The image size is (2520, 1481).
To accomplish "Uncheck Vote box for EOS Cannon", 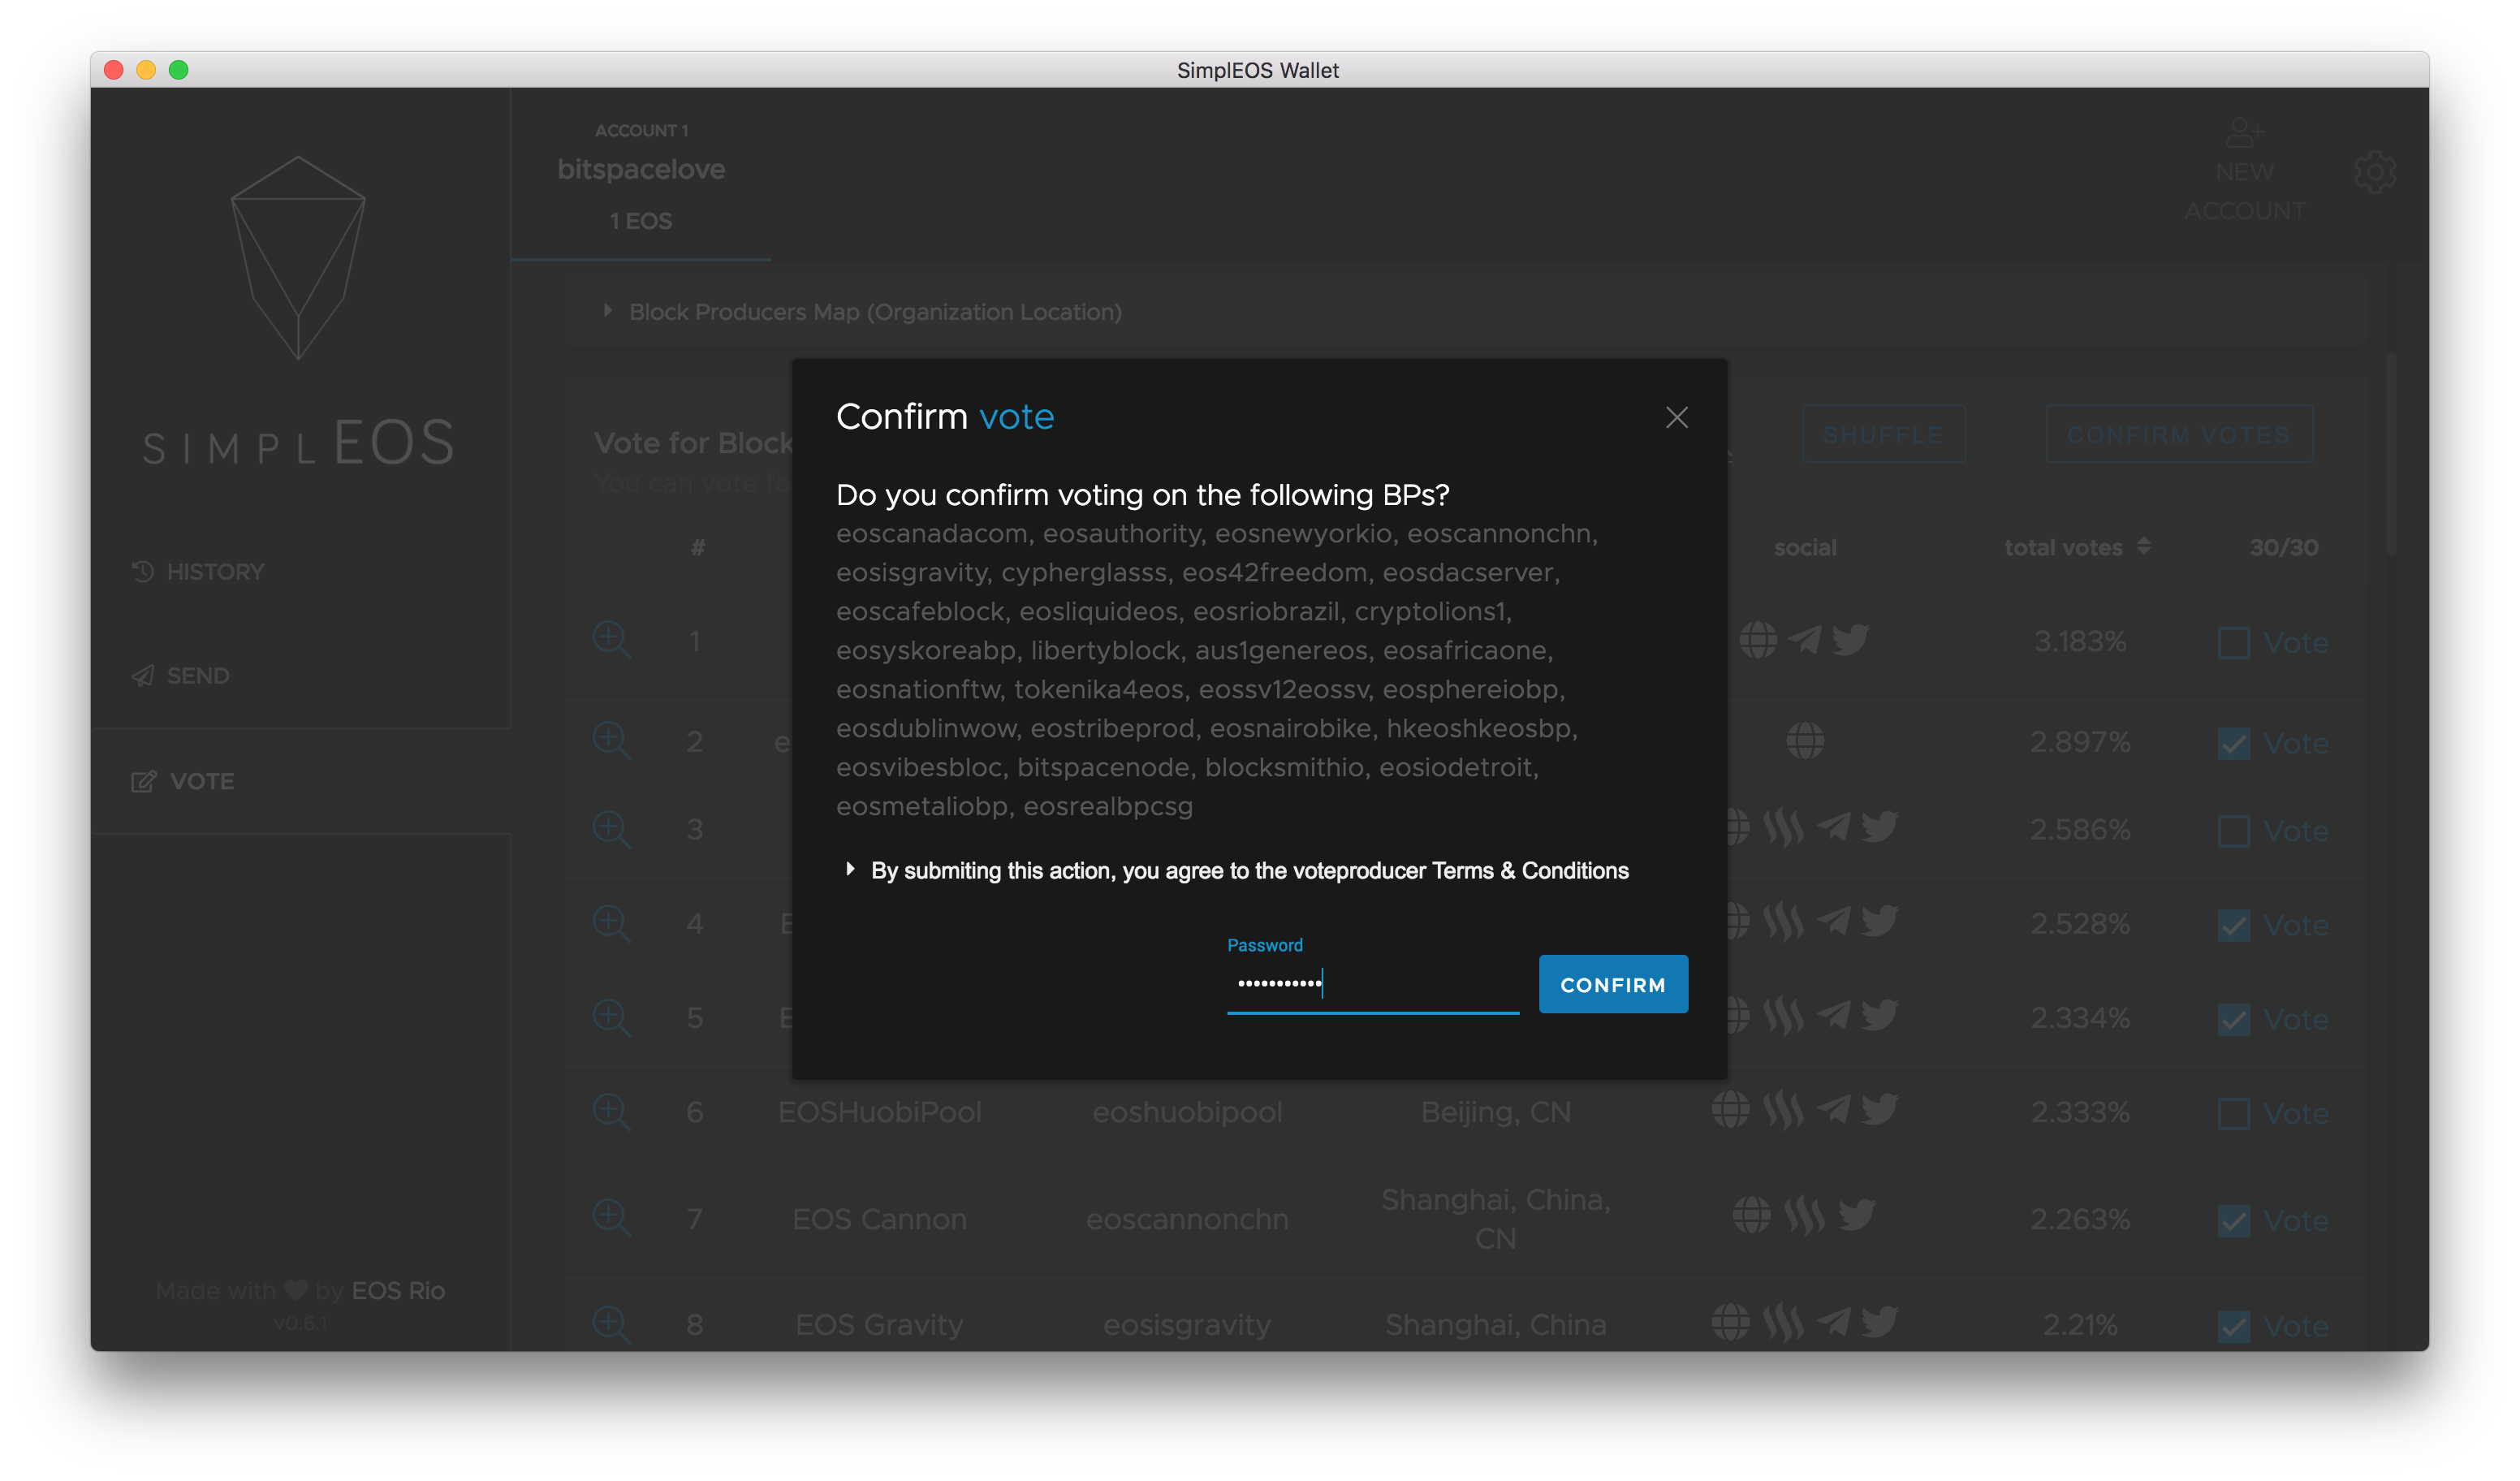I will [2233, 1221].
